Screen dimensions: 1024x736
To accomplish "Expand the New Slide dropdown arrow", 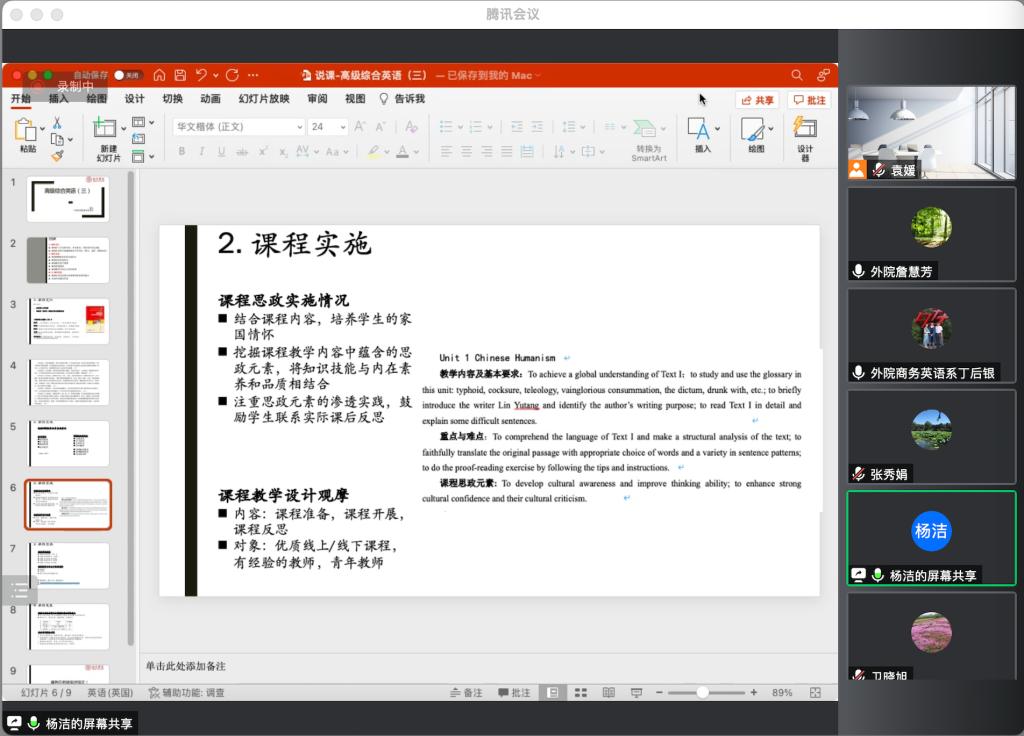I will (123, 128).
